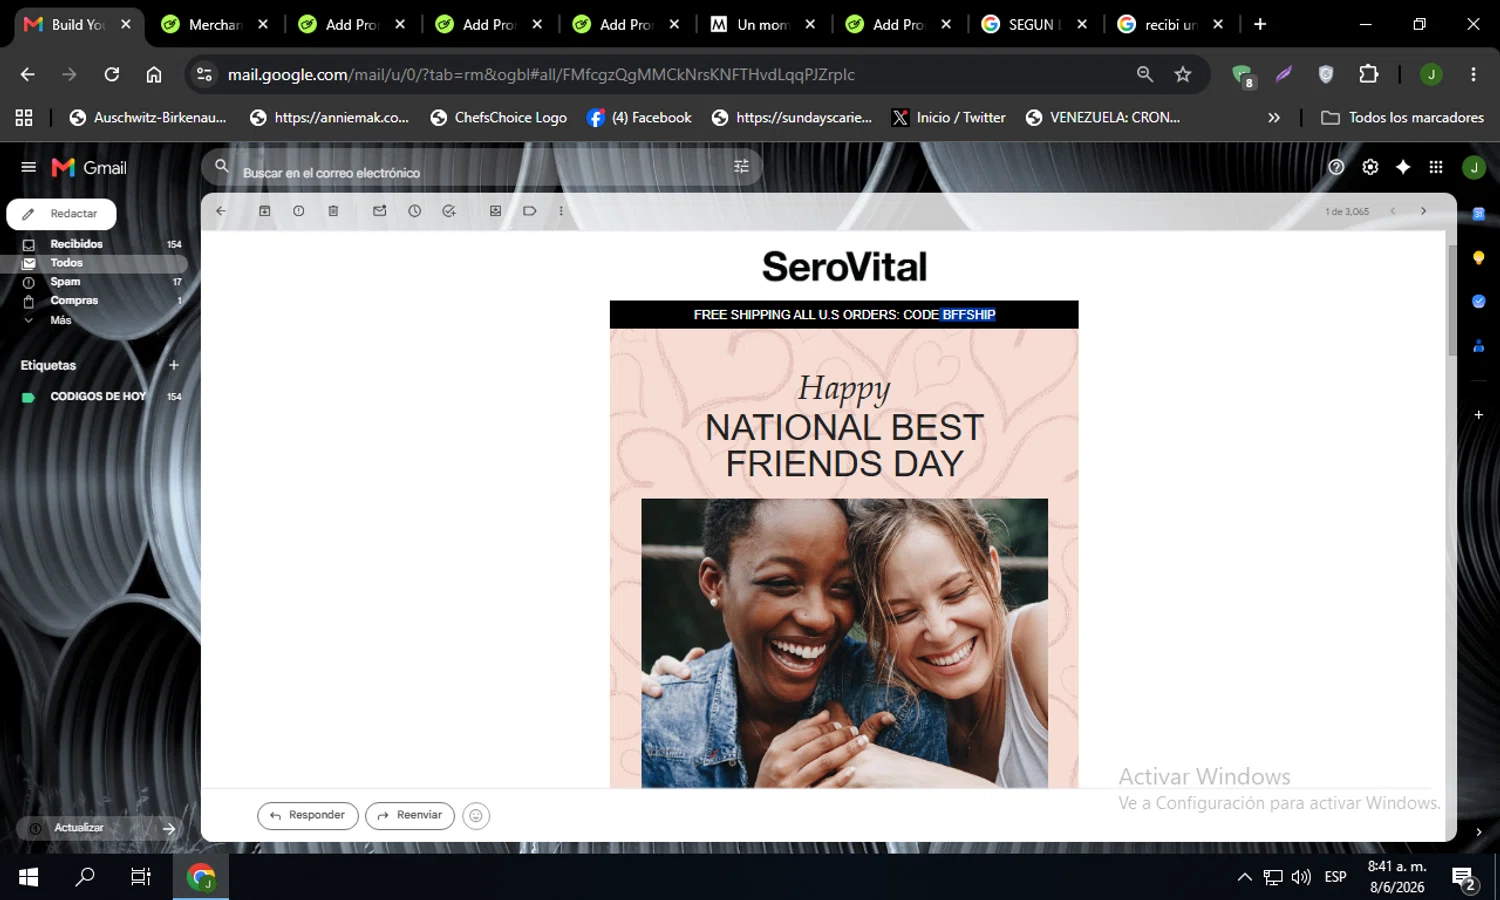
Task: Create a new label with the plus icon
Action: pos(173,365)
